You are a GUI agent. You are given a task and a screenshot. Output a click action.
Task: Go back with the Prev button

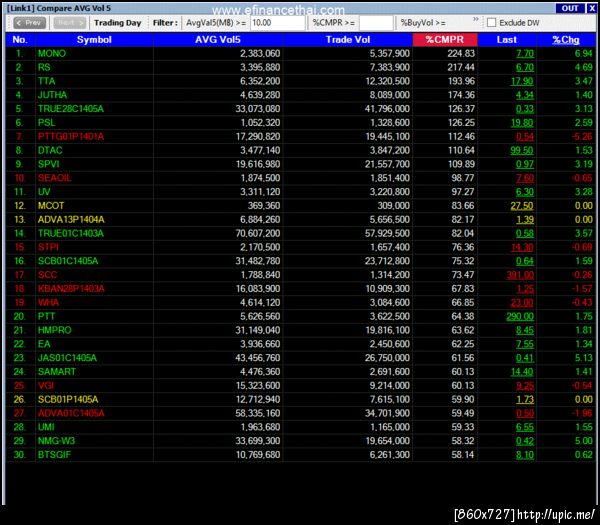29,23
